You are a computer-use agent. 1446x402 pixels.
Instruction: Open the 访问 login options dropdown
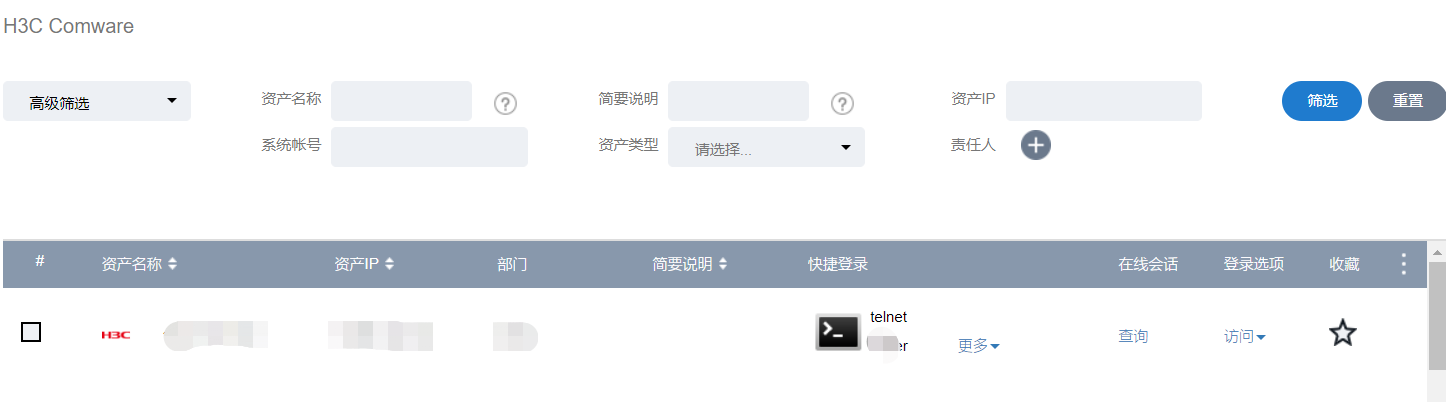click(1244, 337)
